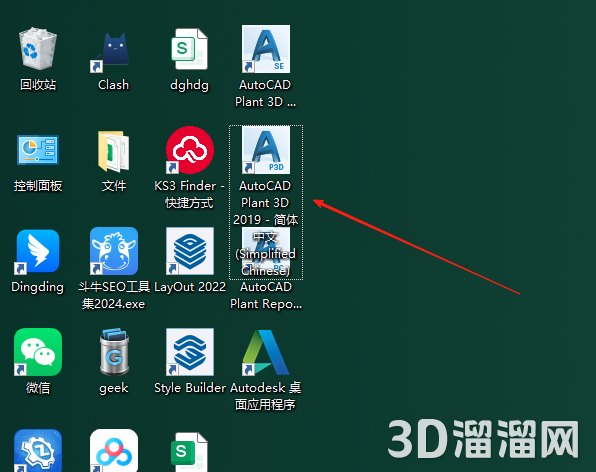This screenshot has width=596, height=472.
Task: Click the "Style Builder" label text
Action: click(x=190, y=388)
